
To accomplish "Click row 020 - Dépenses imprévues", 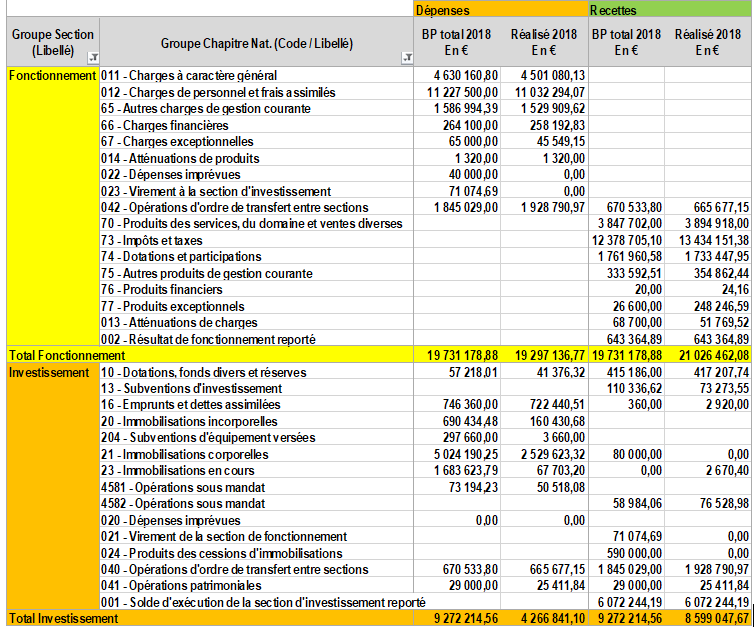I will [x=170, y=520].
